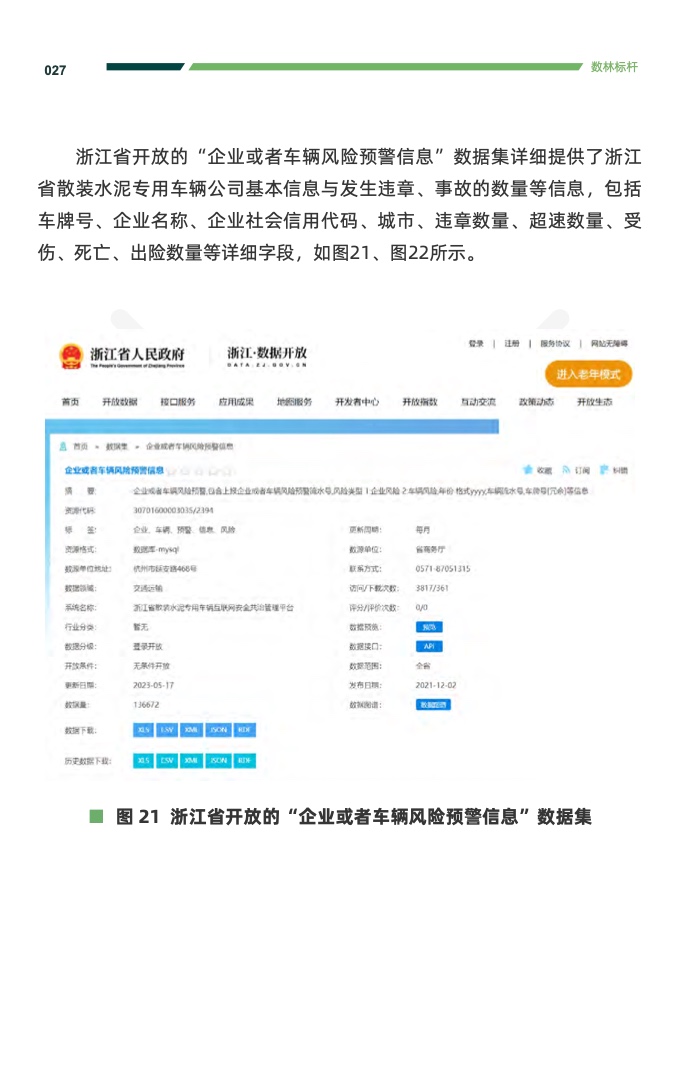Download dataset as XLS in 数据下载 row
Viewport: 680px width, 1077px height.
point(143,731)
